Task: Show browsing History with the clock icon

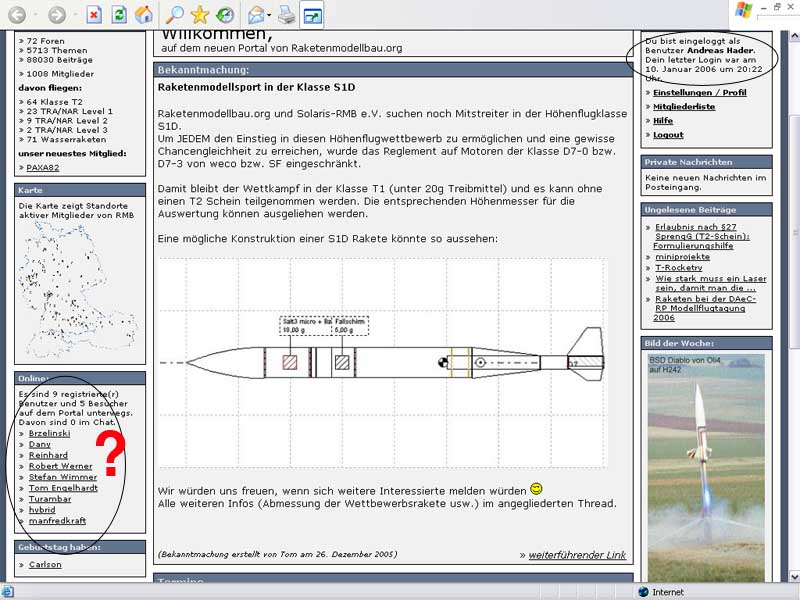Action: [224, 14]
